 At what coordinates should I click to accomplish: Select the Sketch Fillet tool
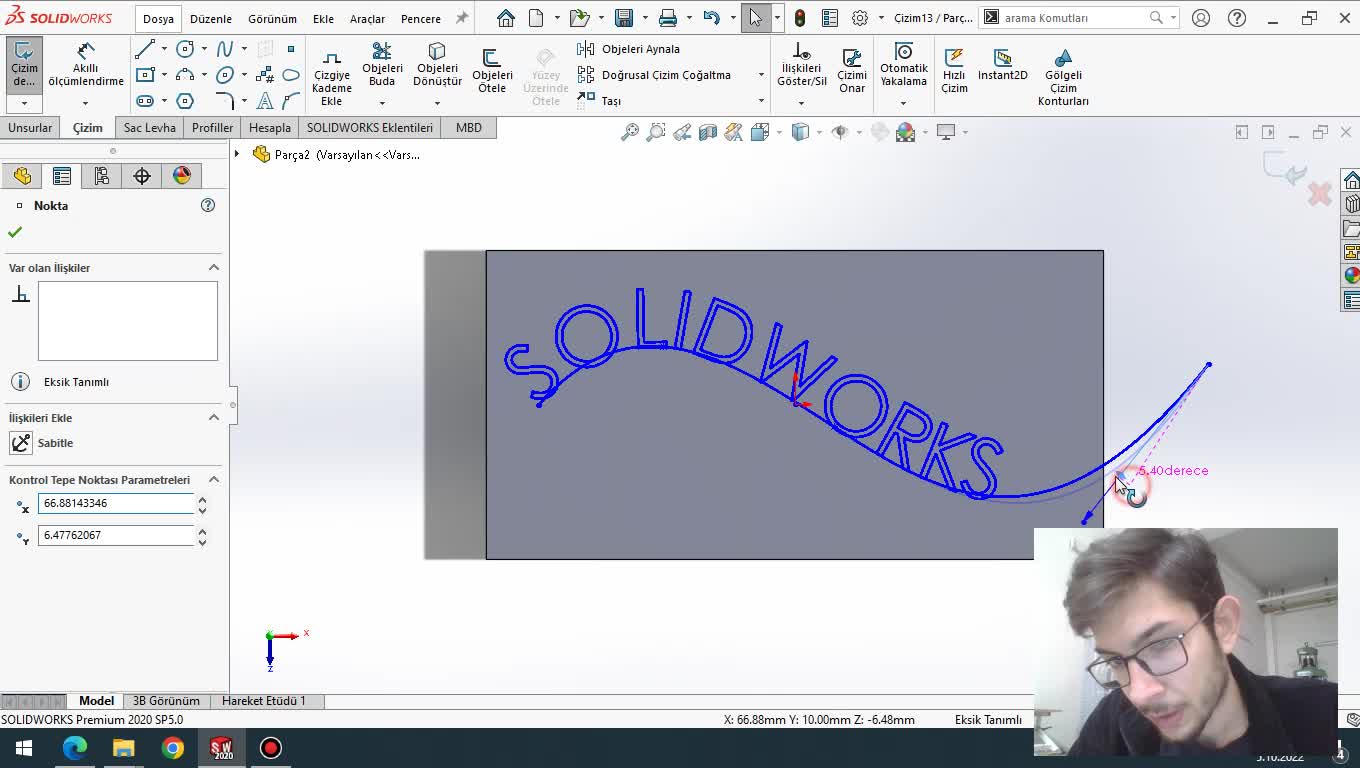[225, 101]
